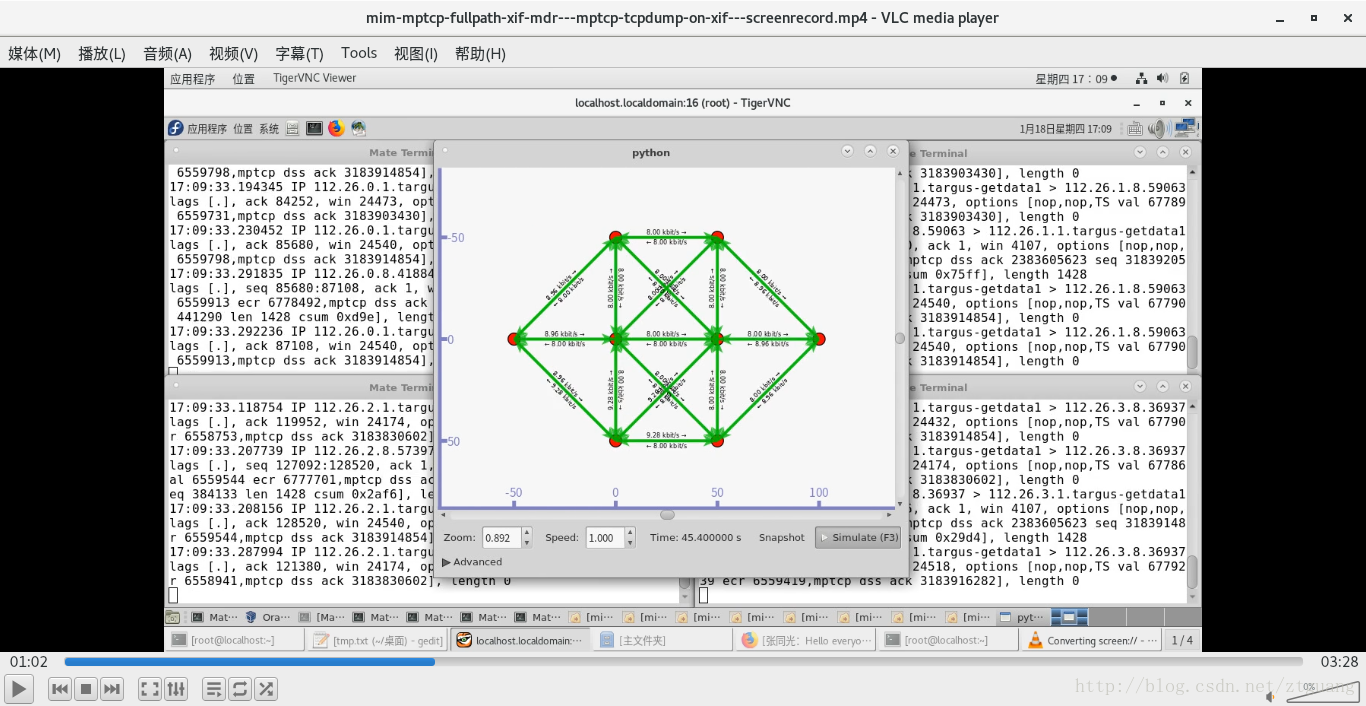This screenshot has height=706, width=1366.
Task: Click the host network status icon
Action: tap(1141, 78)
